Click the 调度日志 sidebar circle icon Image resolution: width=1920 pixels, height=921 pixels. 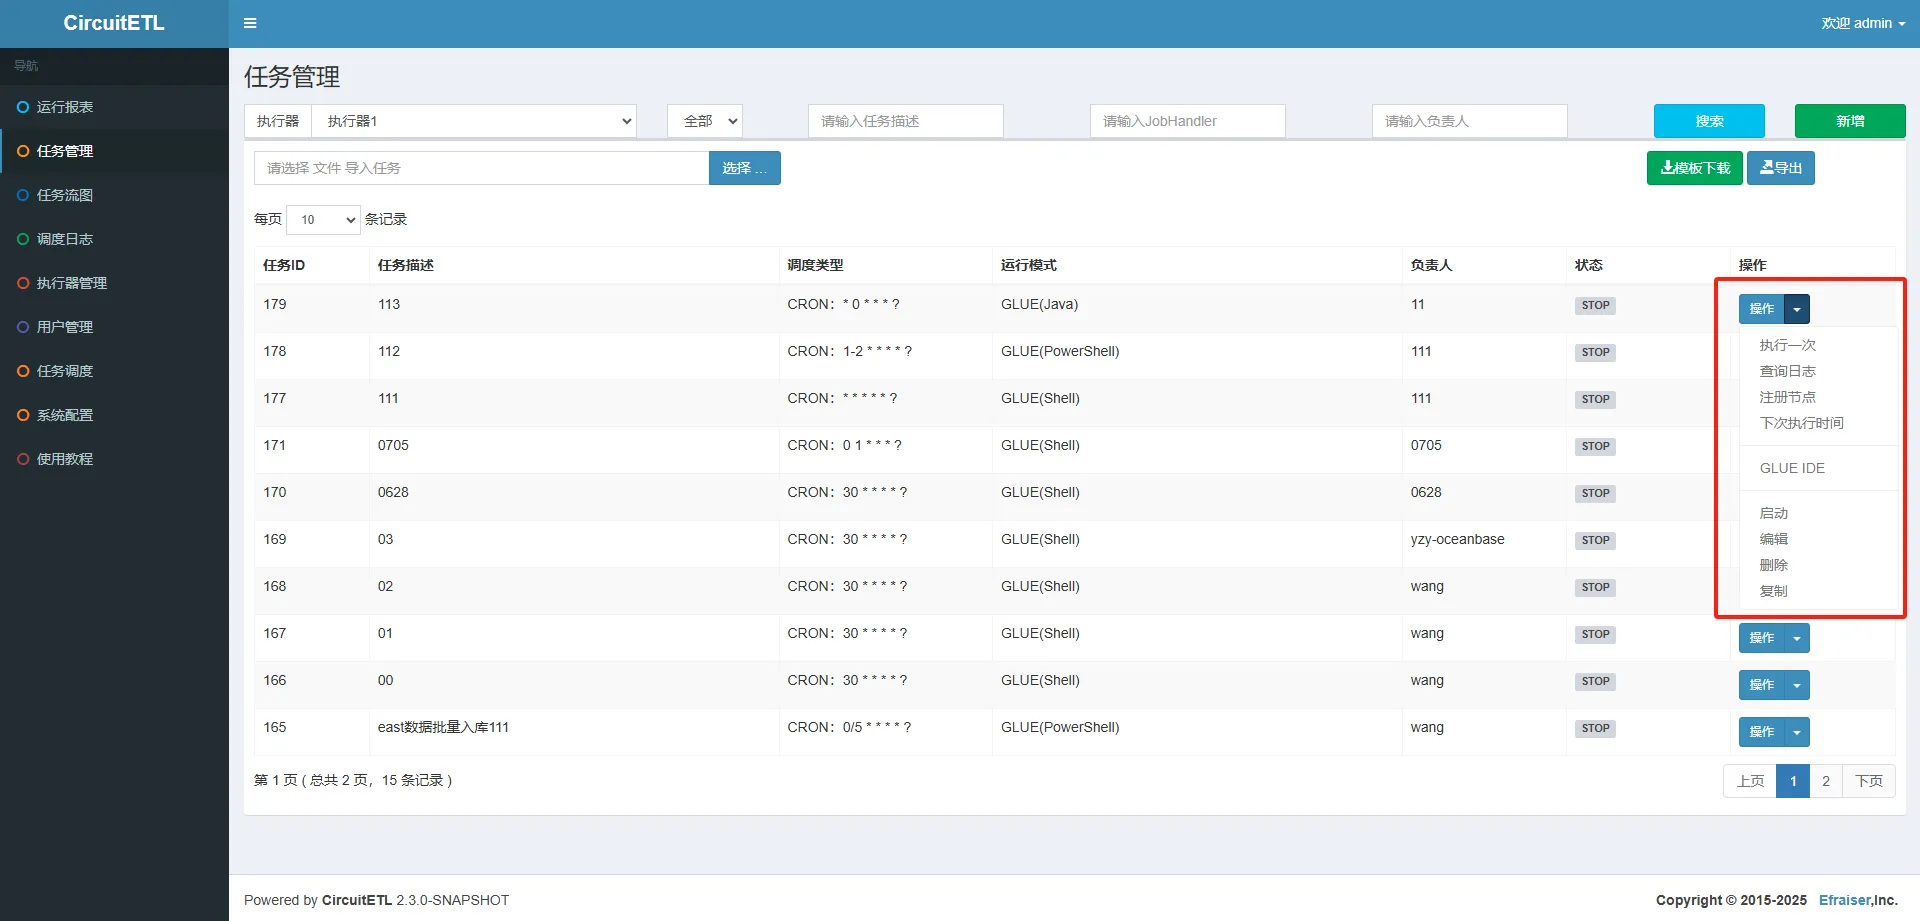tap(23, 239)
